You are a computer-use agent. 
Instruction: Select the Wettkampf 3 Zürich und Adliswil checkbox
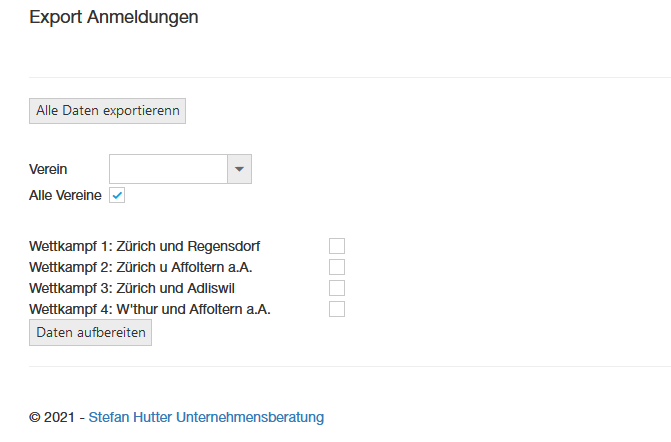click(x=337, y=288)
